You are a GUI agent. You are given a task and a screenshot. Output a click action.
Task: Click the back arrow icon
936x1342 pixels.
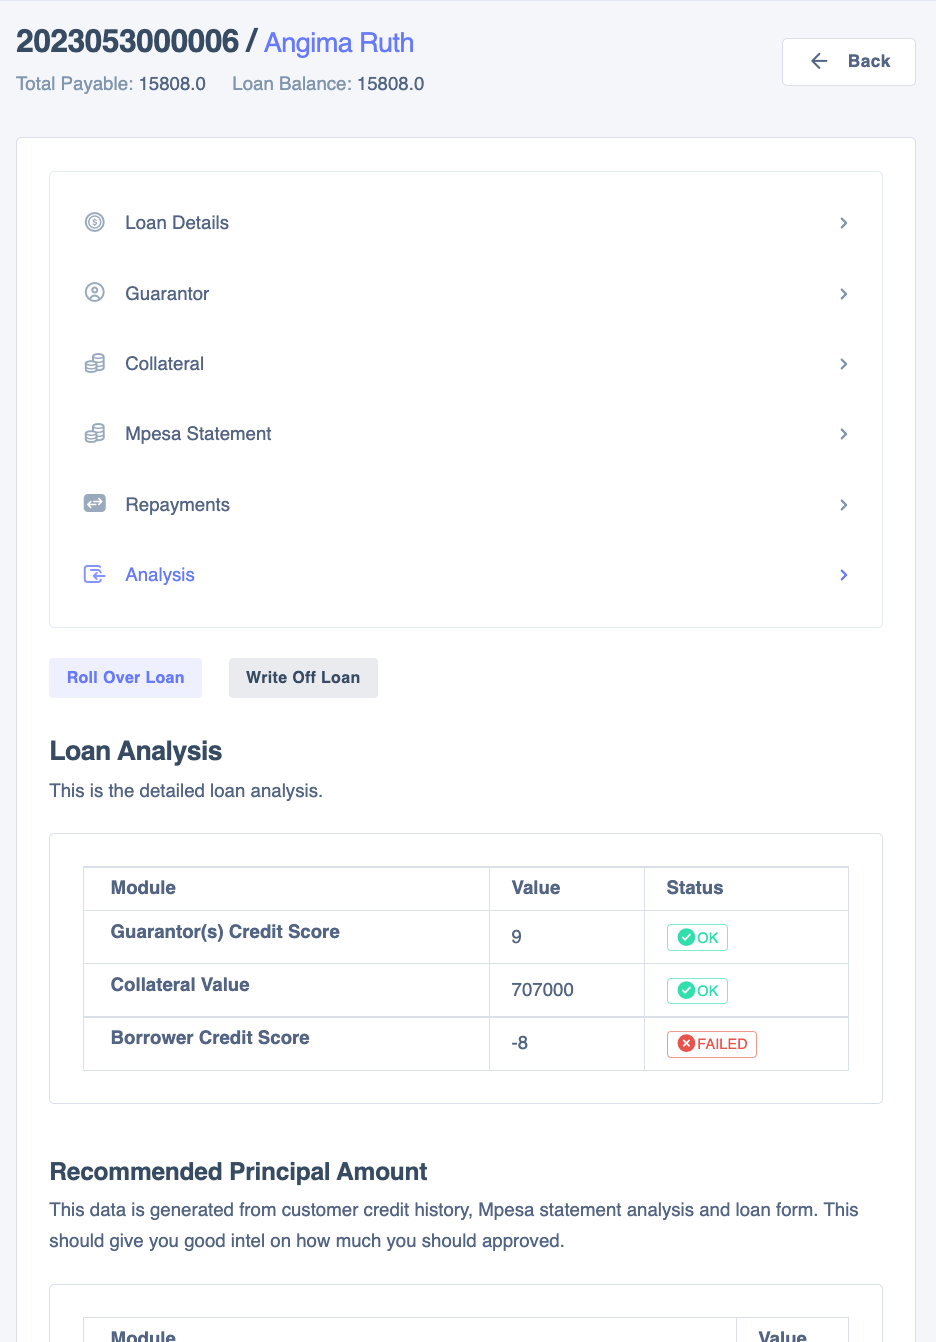[819, 61]
